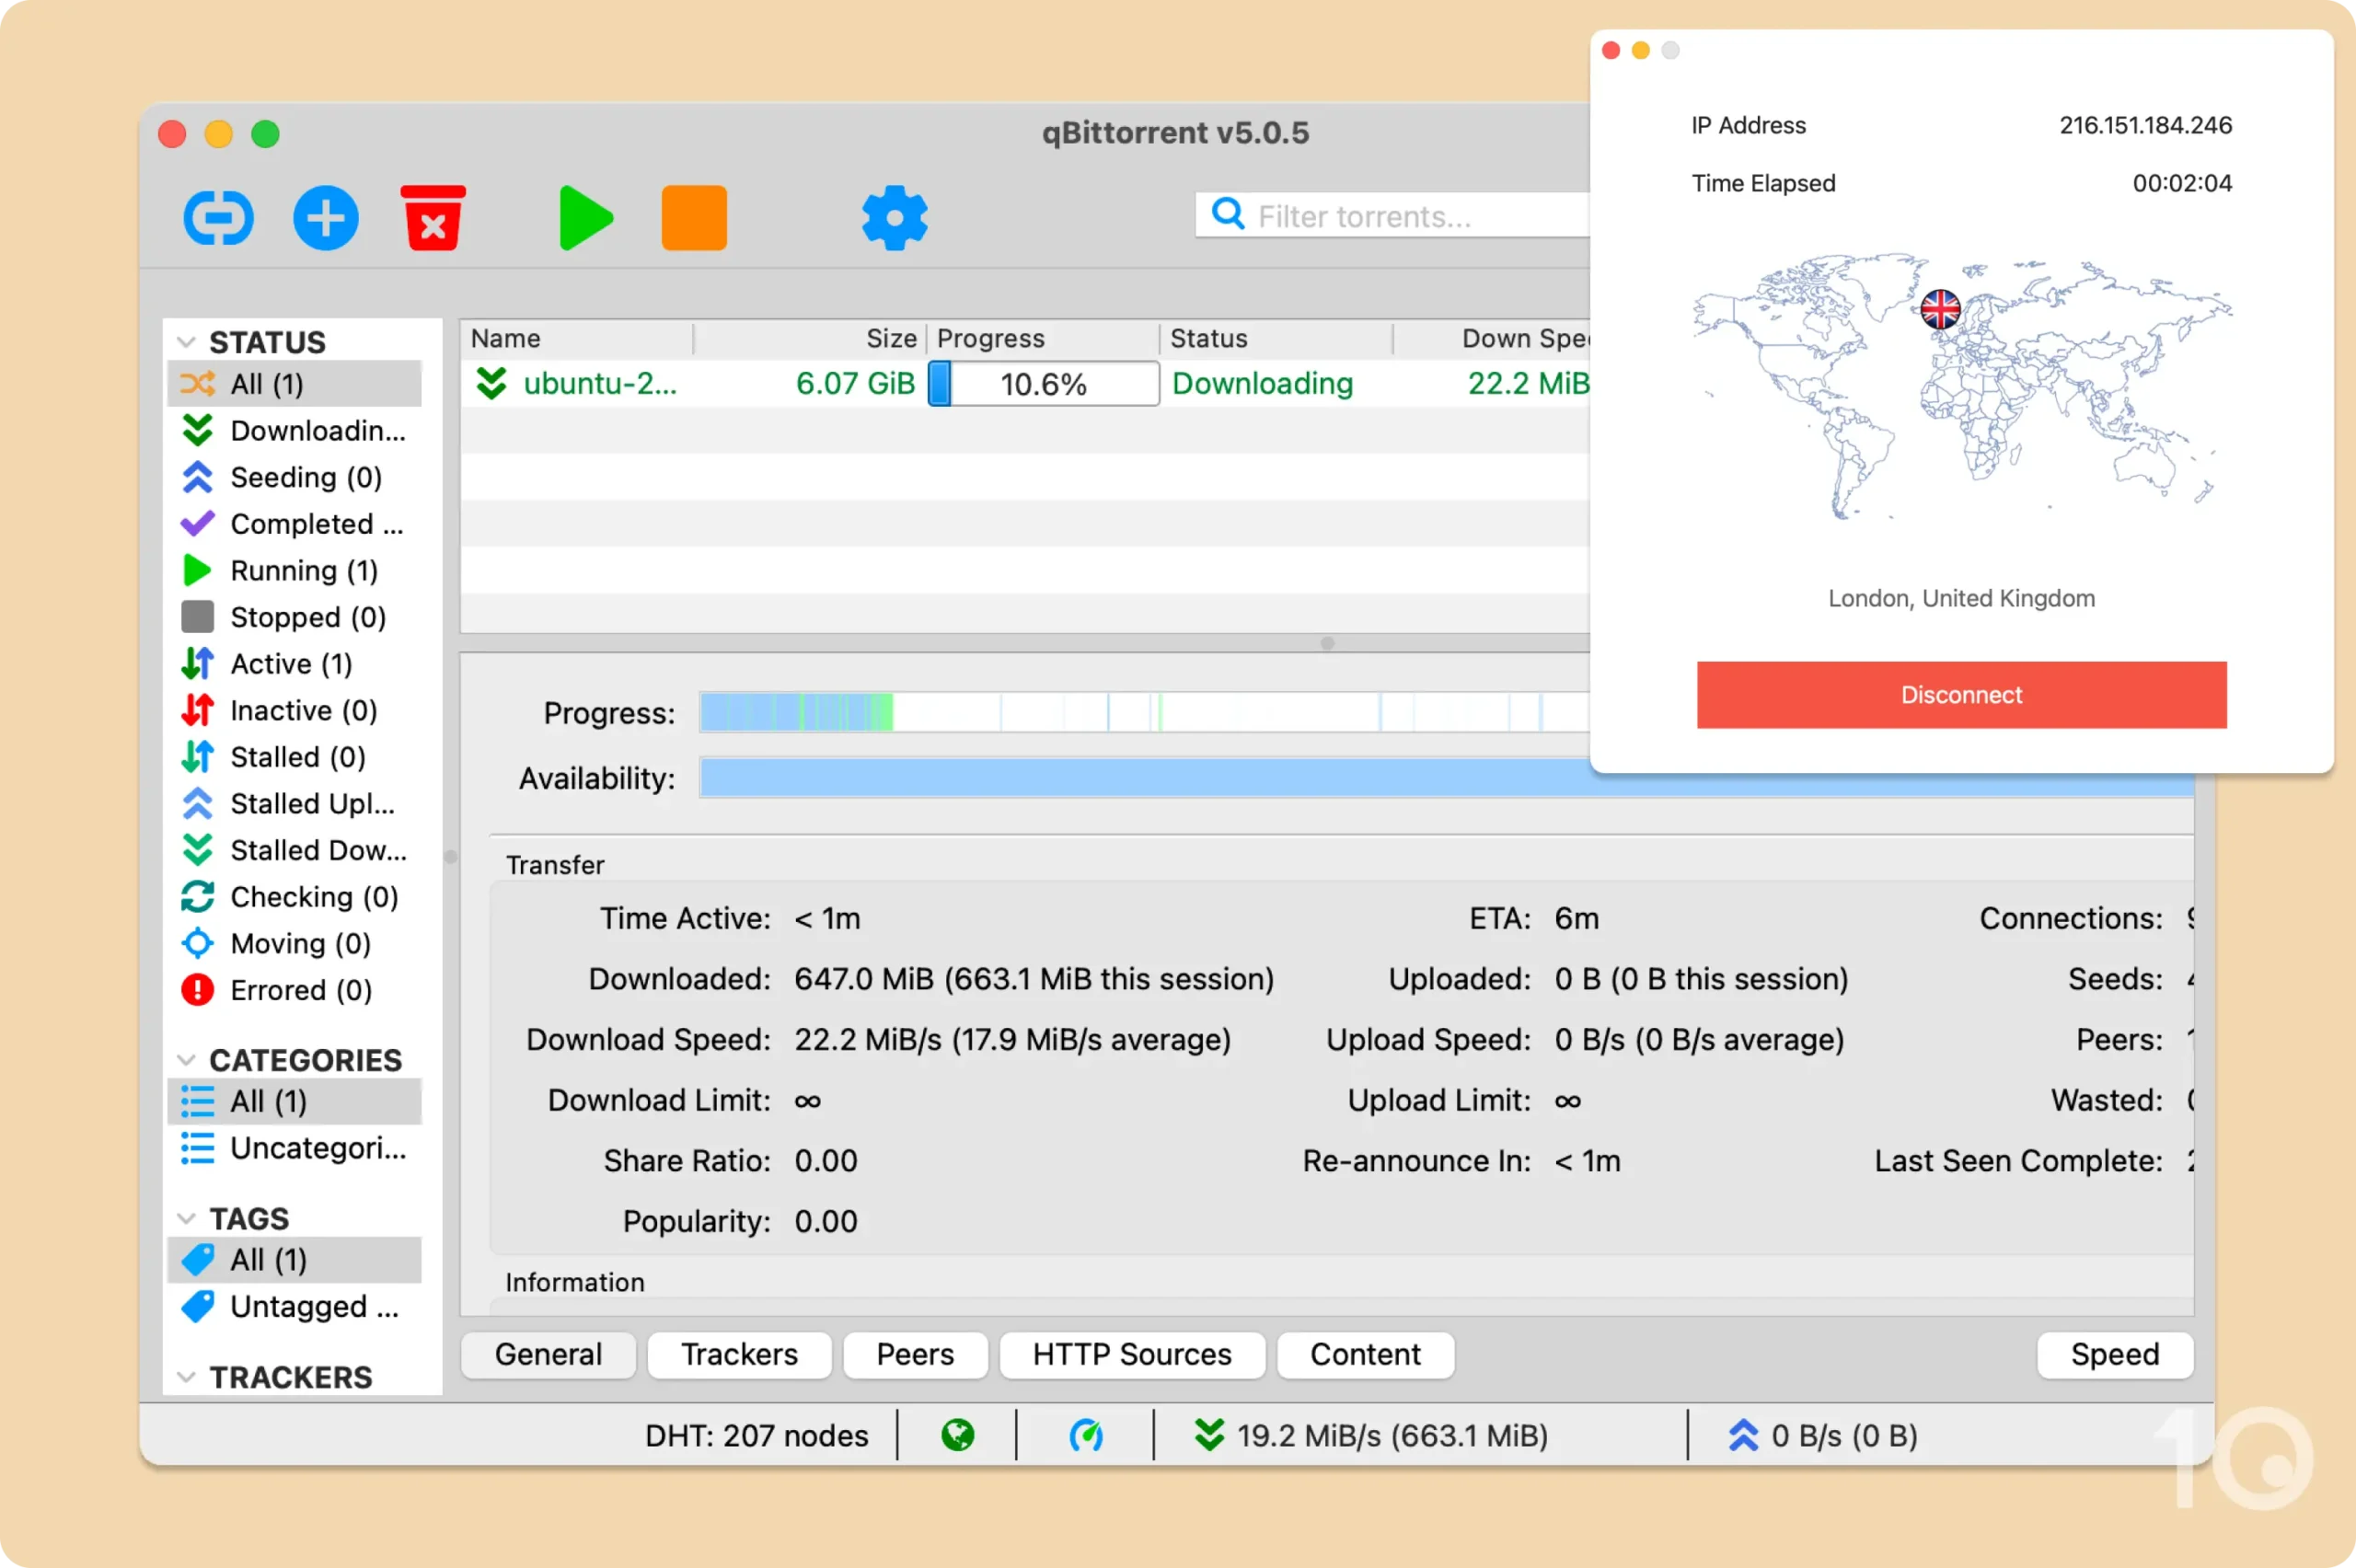Select All (1) under Tags
Image resolution: width=2356 pixels, height=1568 pixels.
(x=295, y=1260)
